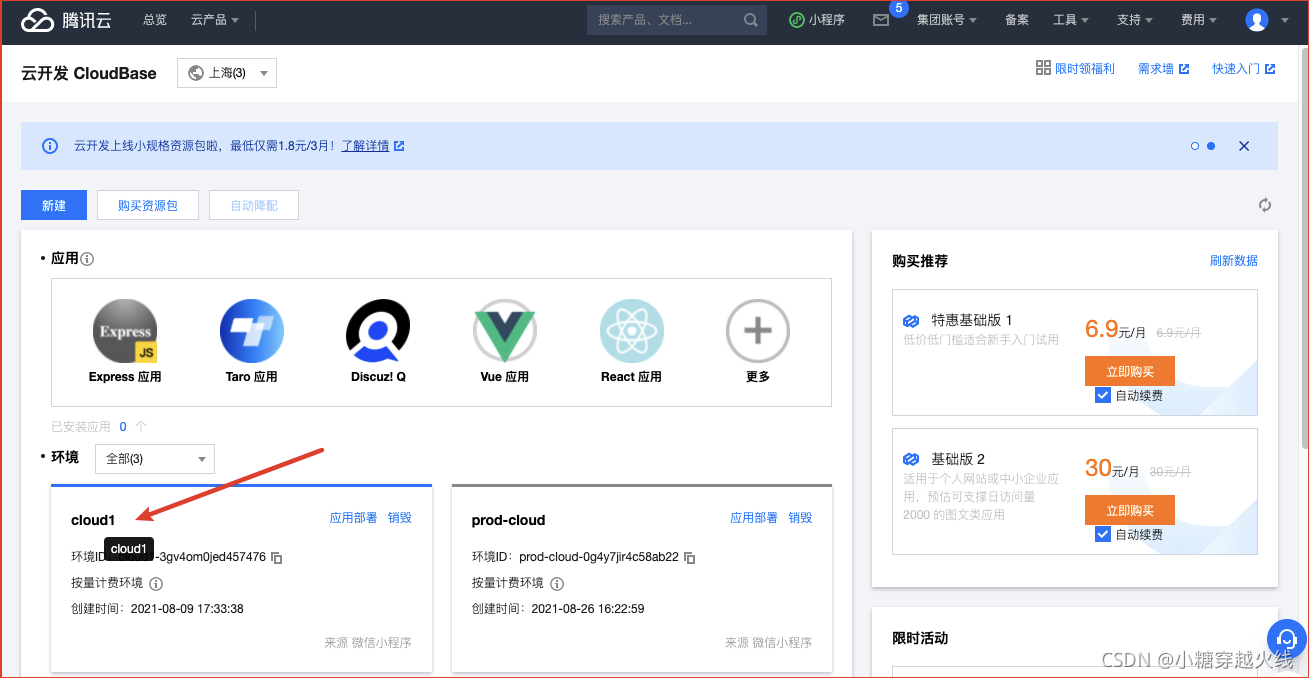Click 销毁 on prod-cloud card

pos(800,518)
